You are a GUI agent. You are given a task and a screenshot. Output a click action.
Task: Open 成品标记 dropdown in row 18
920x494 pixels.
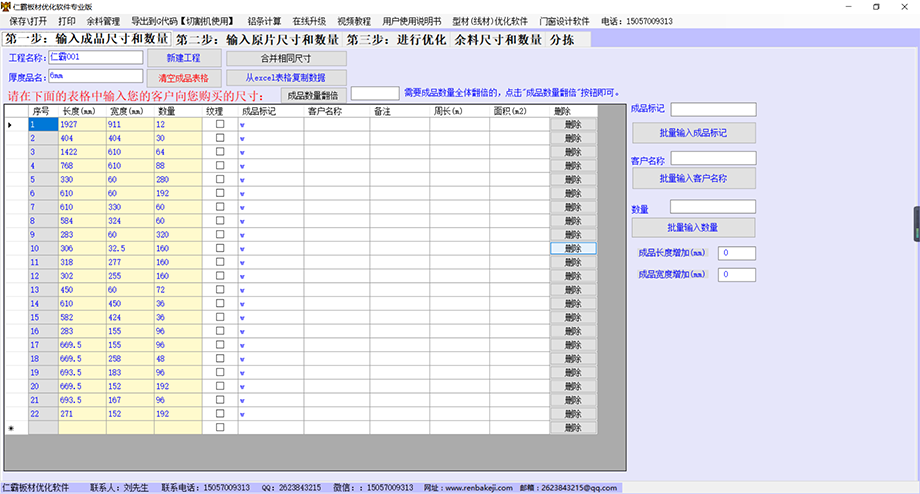click(242, 360)
